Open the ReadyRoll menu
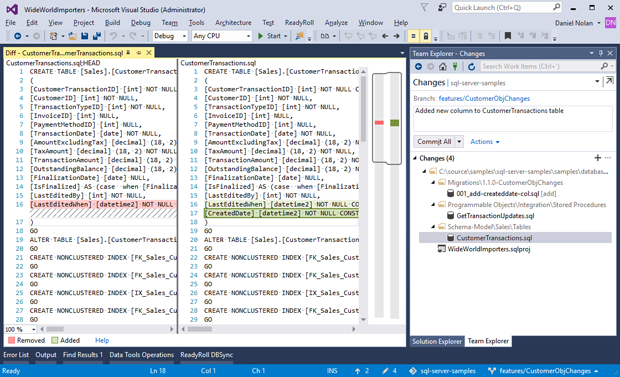 pyautogui.click(x=299, y=23)
